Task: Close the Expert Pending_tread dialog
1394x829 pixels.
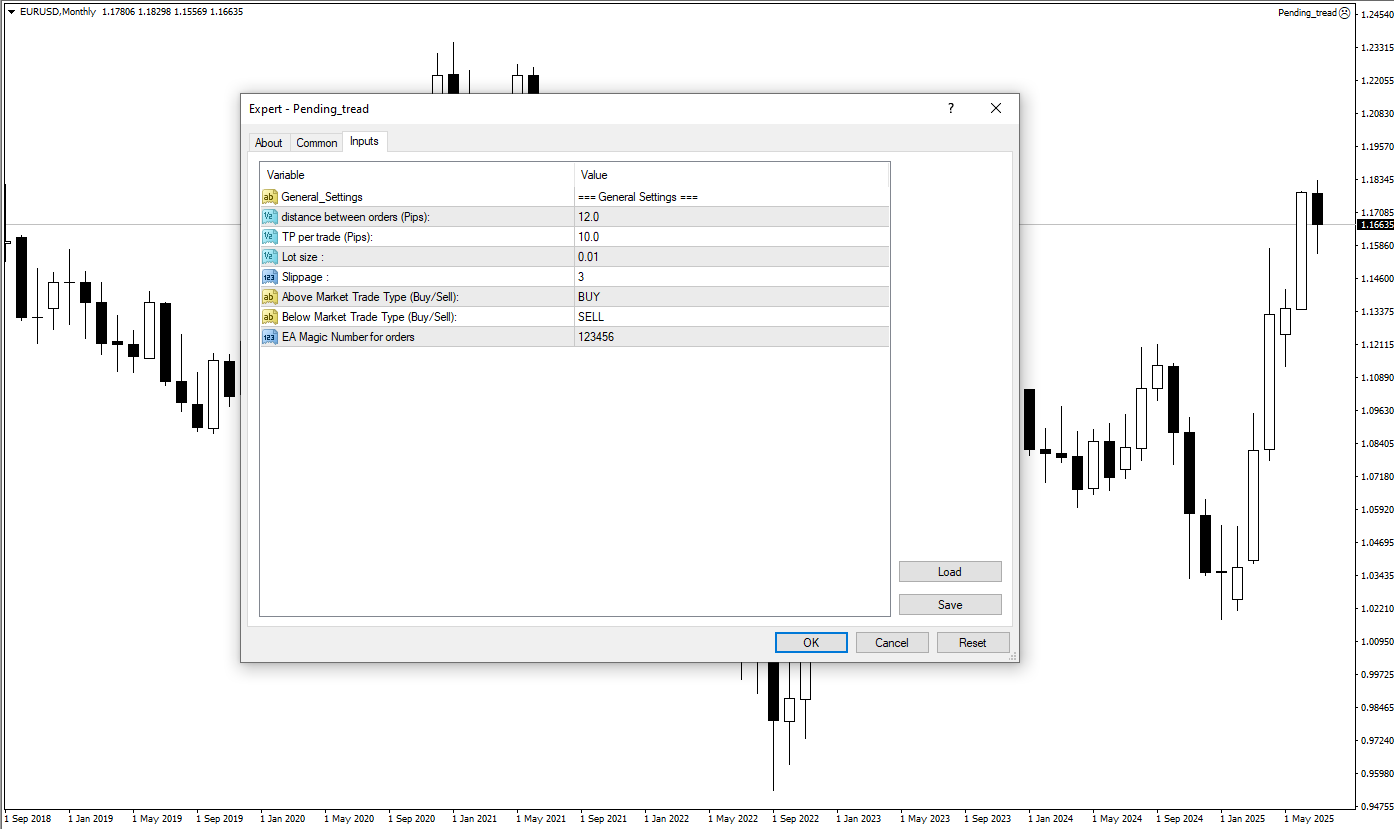Action: (x=996, y=108)
